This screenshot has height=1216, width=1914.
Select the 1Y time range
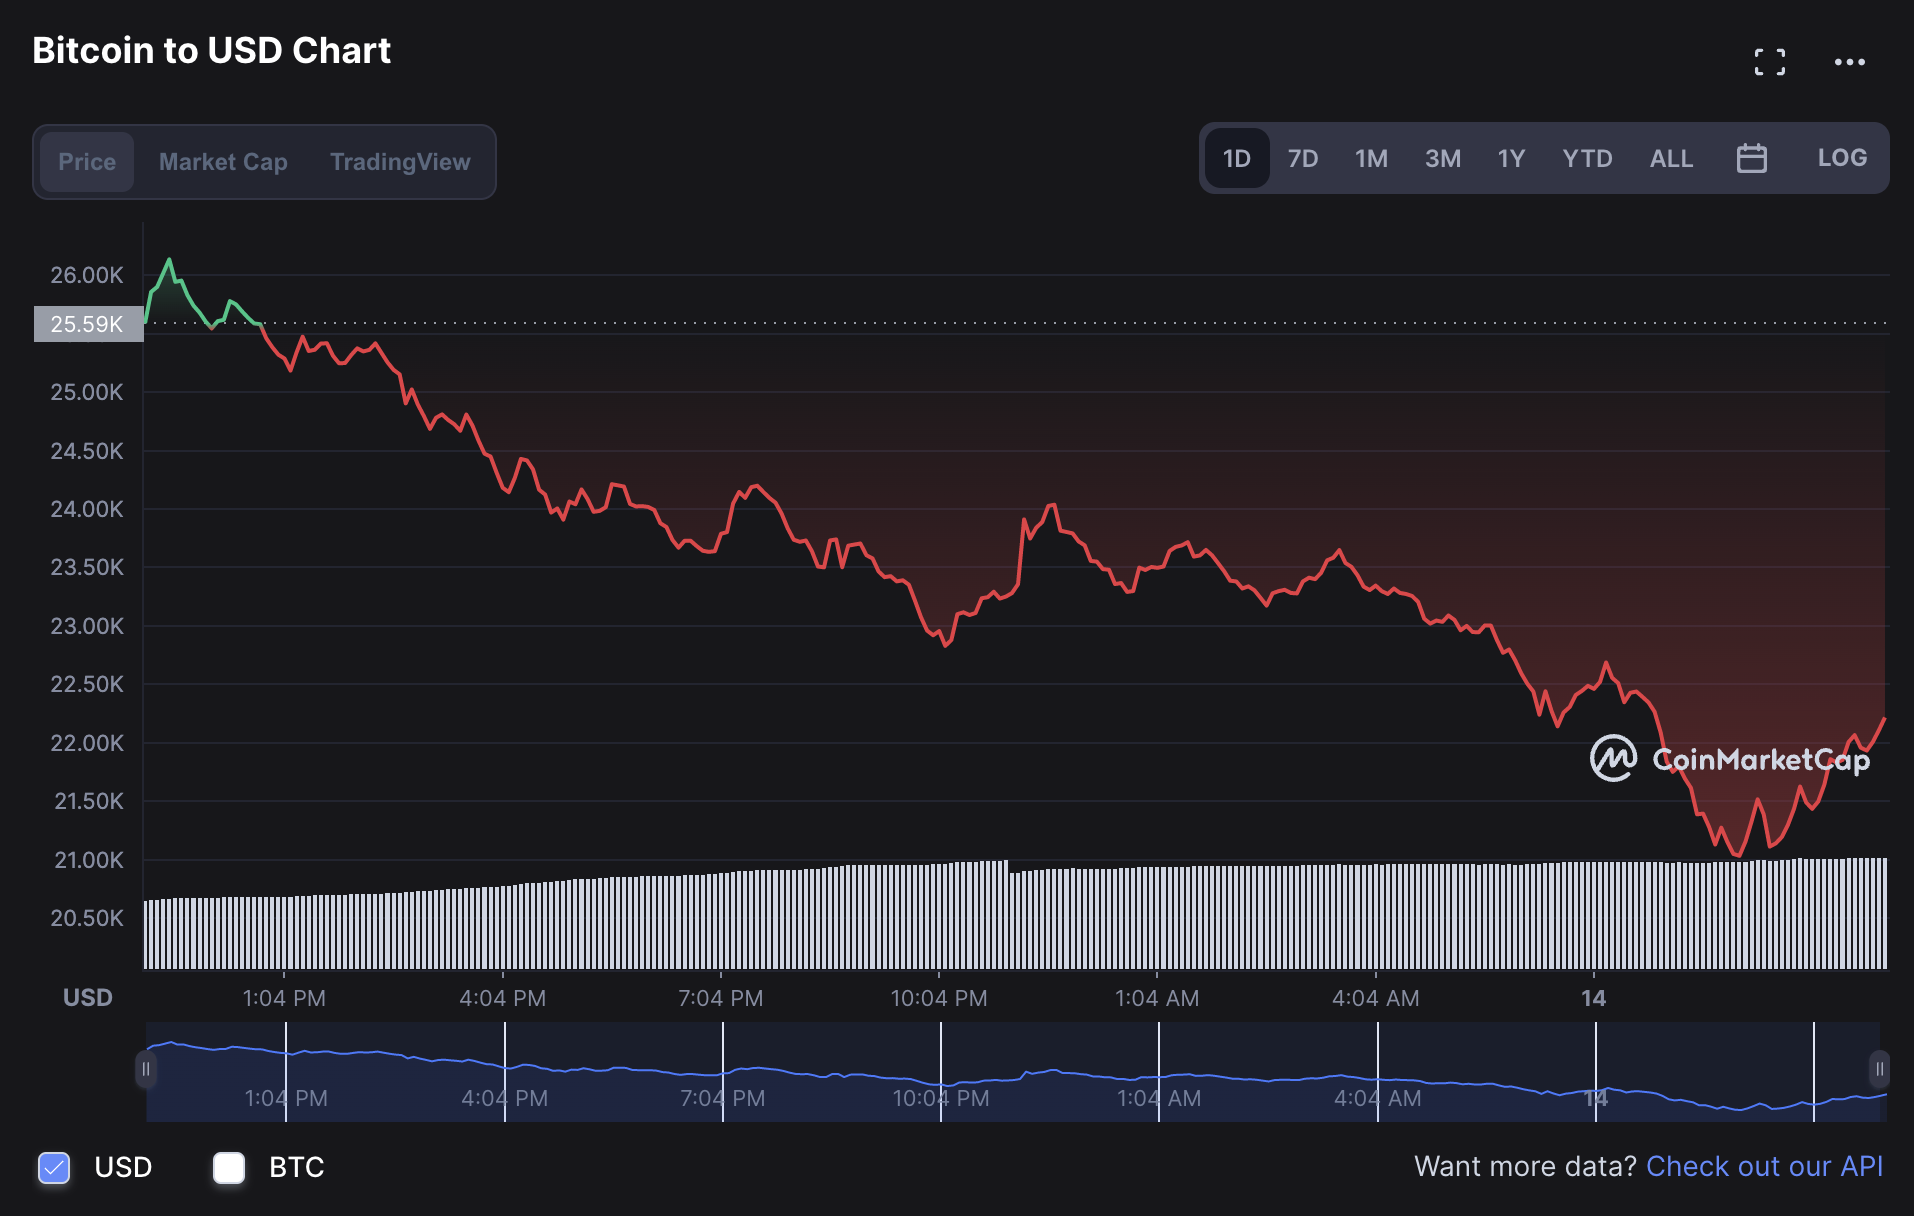(x=1510, y=158)
